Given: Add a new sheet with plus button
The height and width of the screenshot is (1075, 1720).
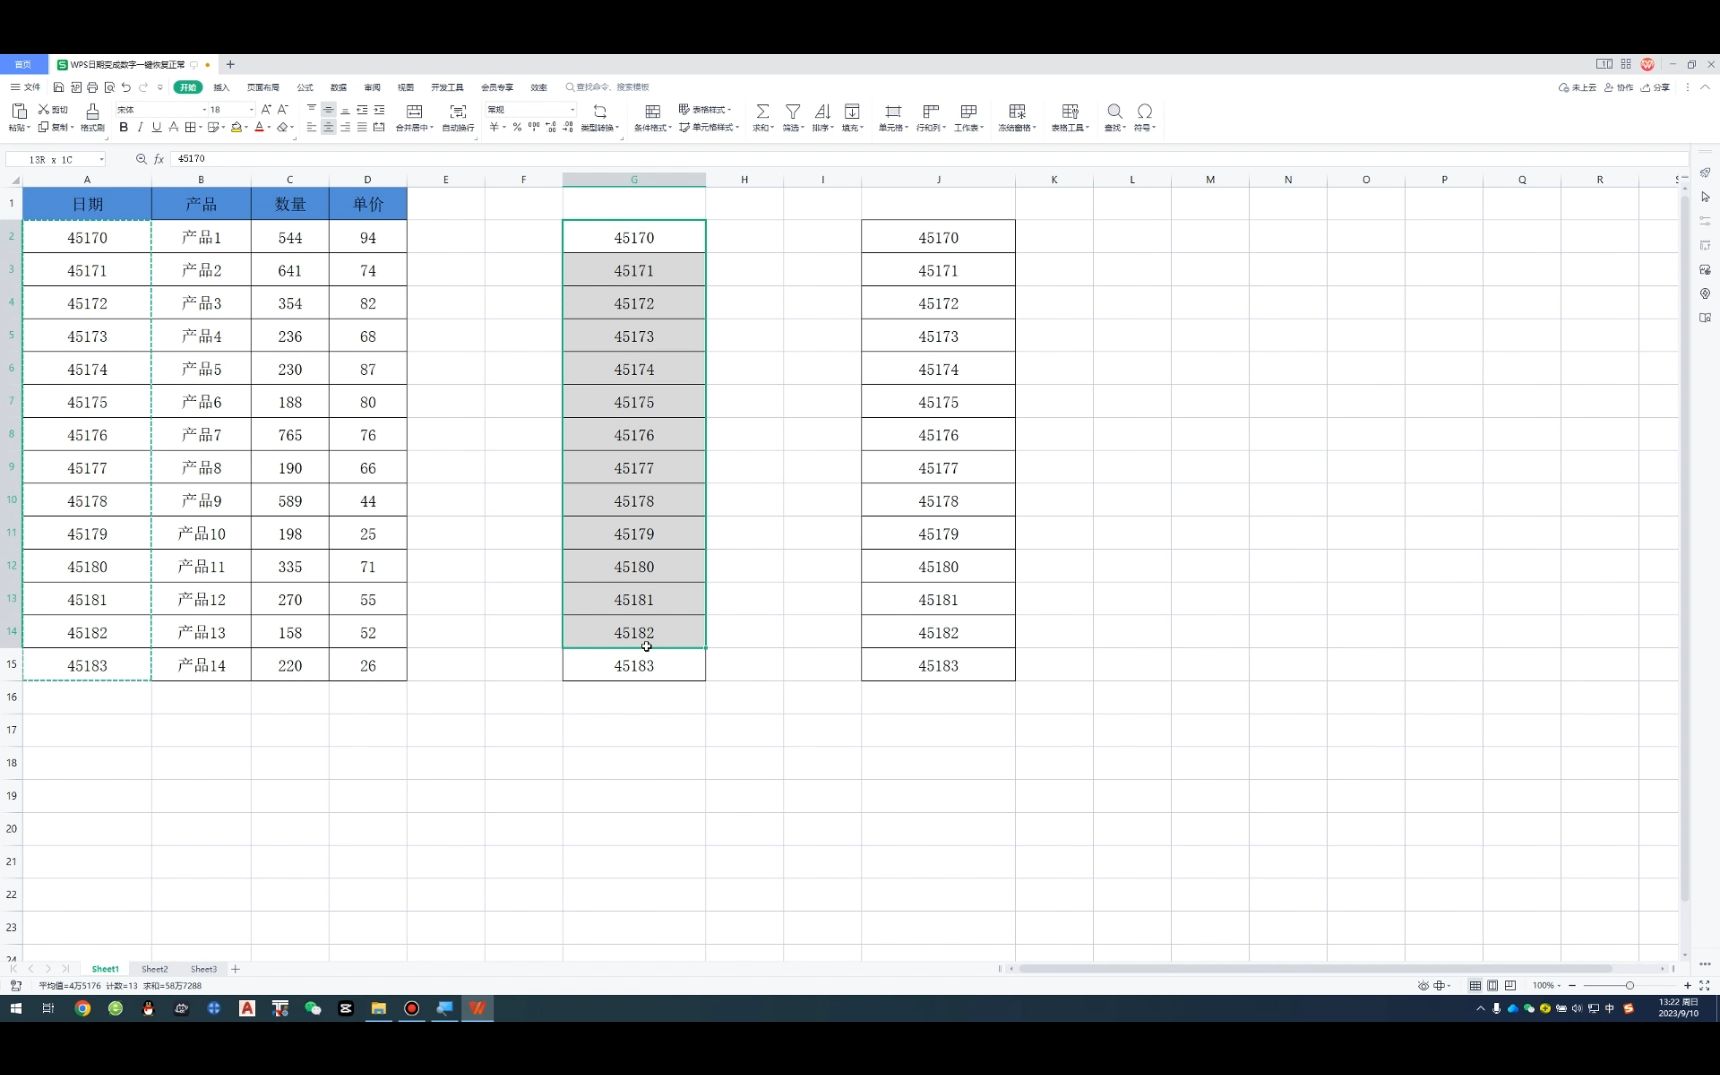Looking at the screenshot, I should coord(235,969).
